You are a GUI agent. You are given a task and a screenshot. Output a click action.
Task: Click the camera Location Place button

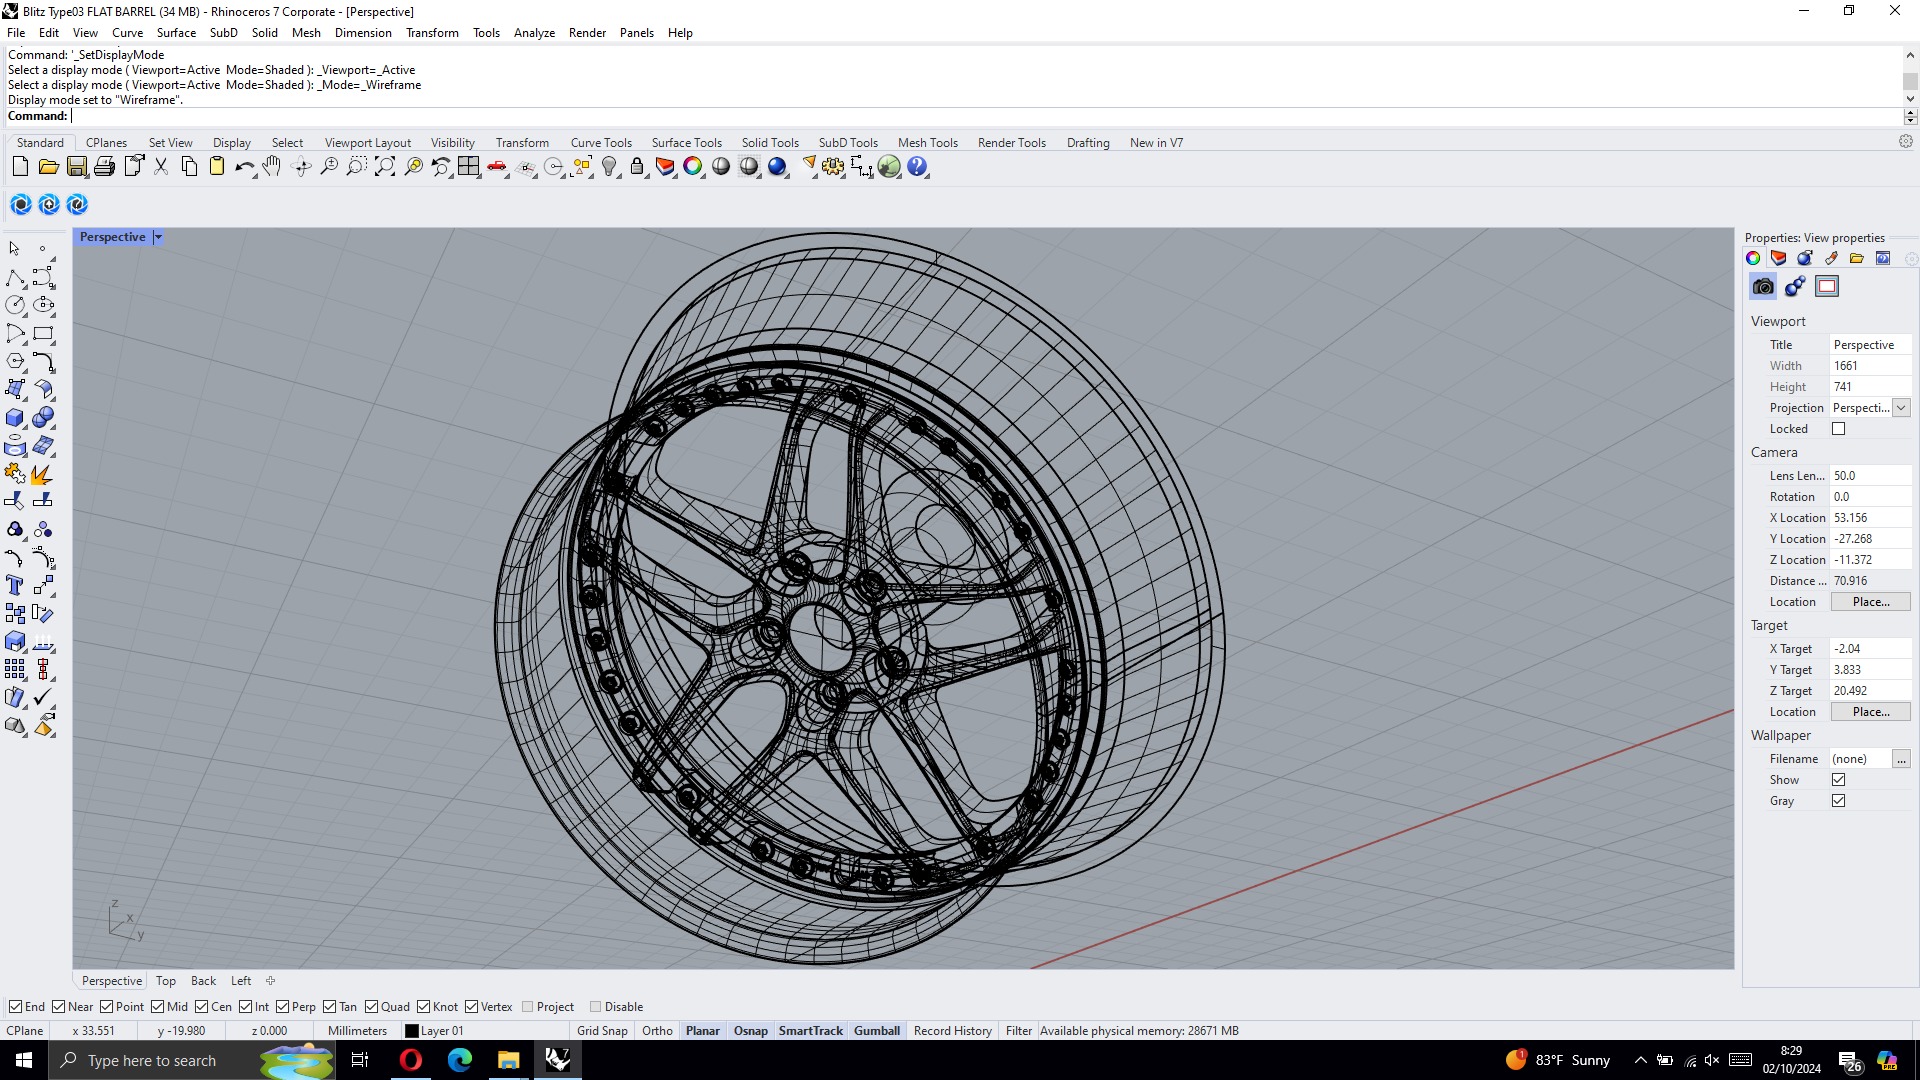[1870, 602]
